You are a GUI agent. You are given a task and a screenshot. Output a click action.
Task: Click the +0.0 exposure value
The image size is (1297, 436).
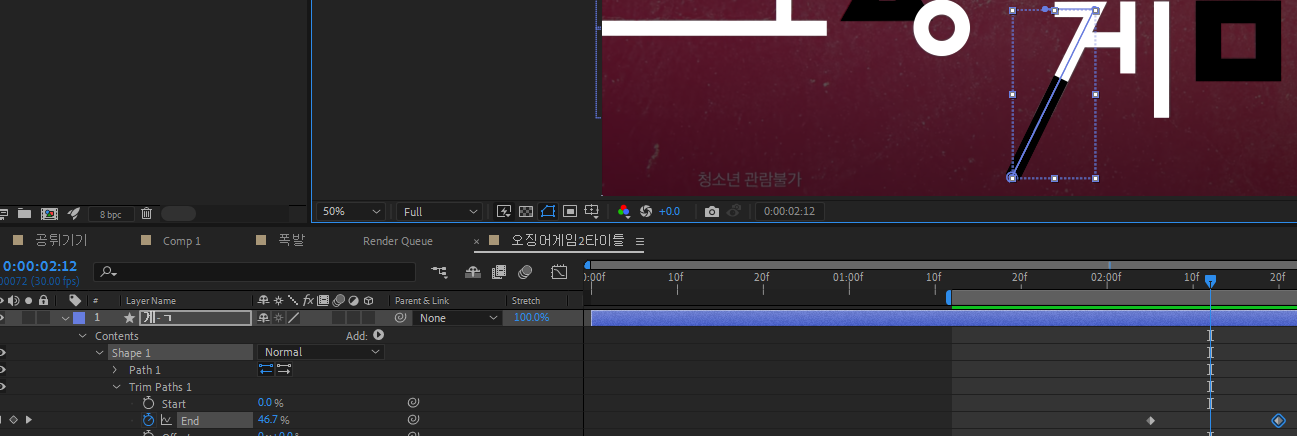669,212
